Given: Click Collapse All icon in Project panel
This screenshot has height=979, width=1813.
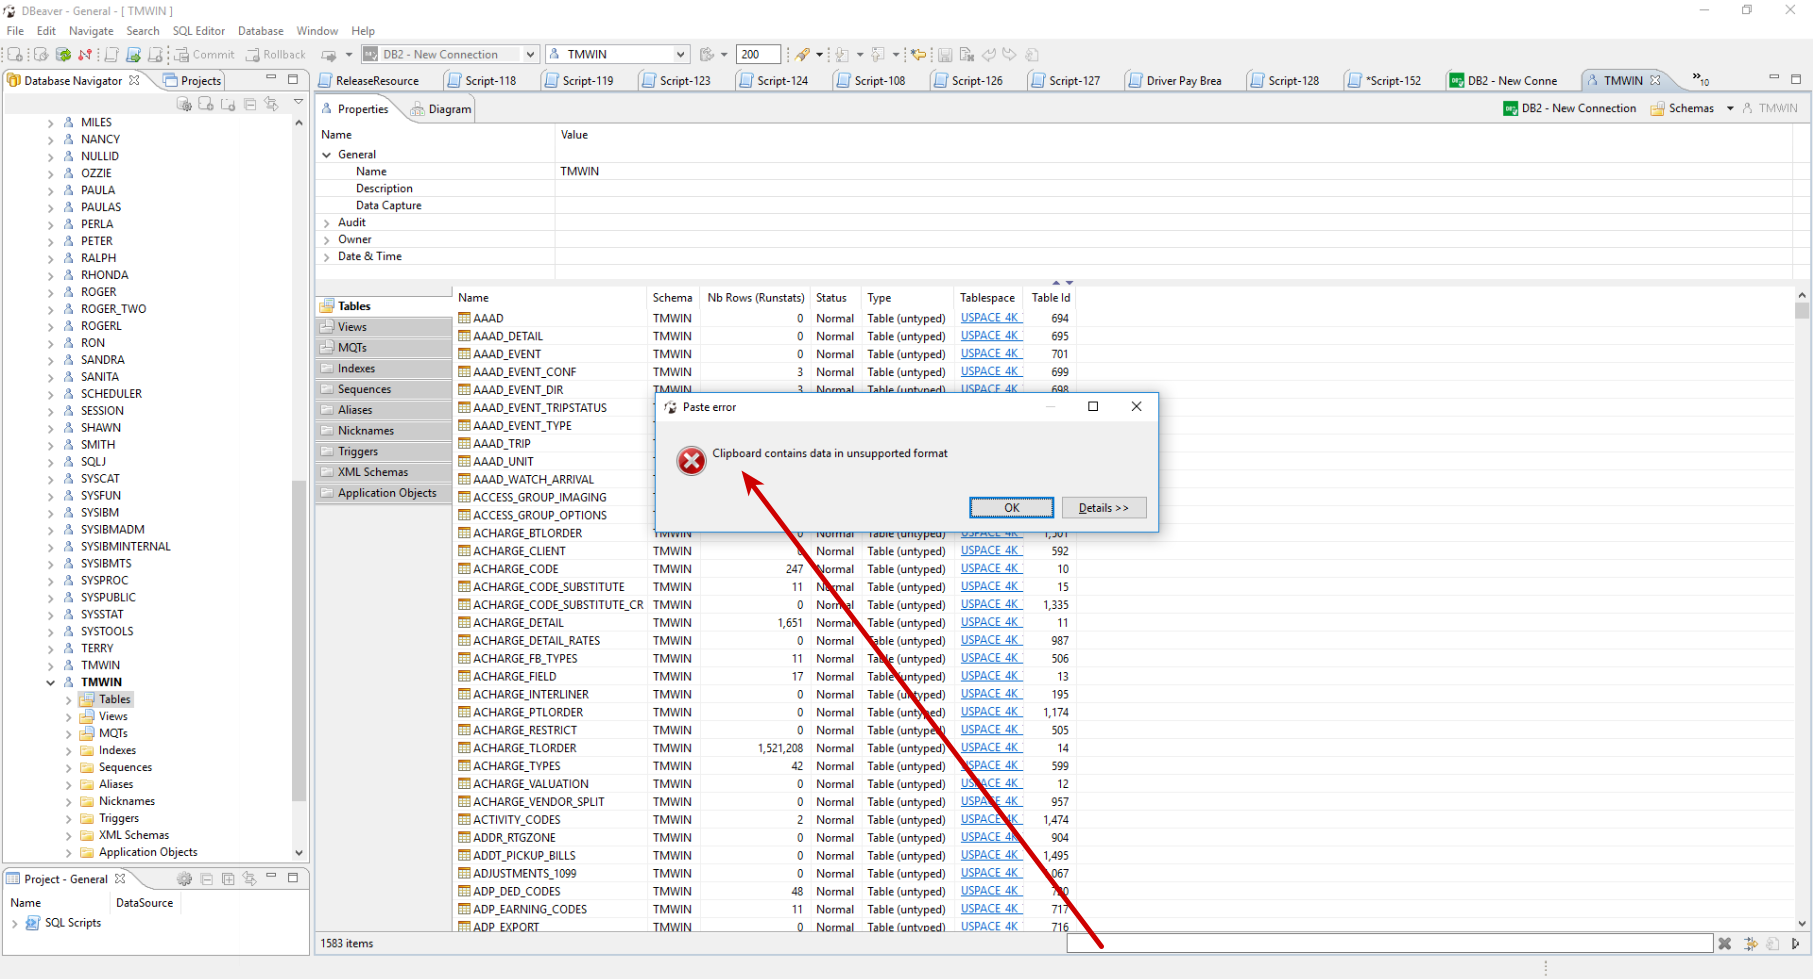Looking at the screenshot, I should tap(207, 879).
